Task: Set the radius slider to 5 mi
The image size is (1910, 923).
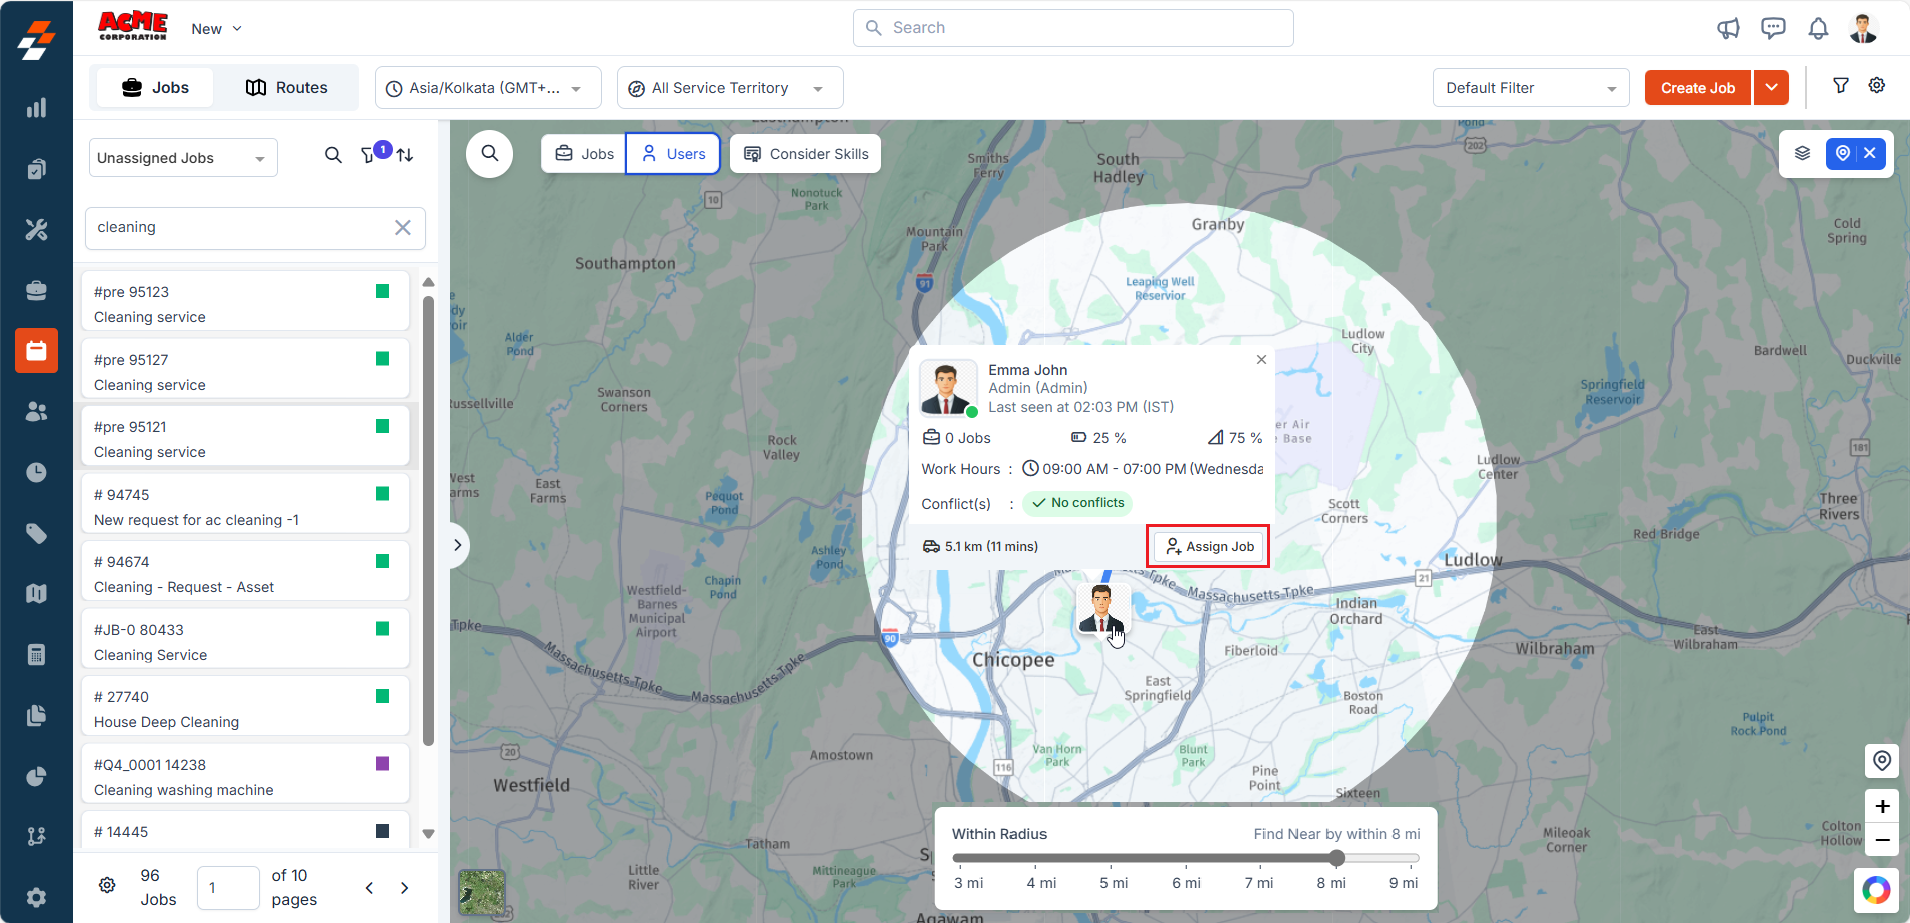Action: click(1113, 858)
